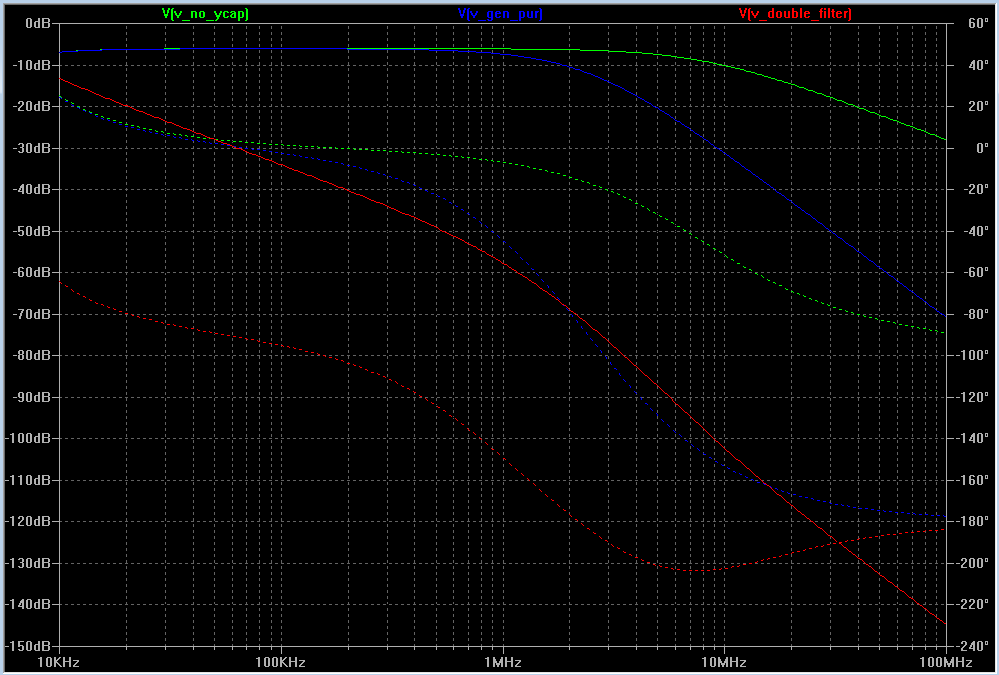Image resolution: width=999 pixels, height=675 pixels.
Task: Click the -180° phase axis label
Action: pyautogui.click(x=973, y=521)
